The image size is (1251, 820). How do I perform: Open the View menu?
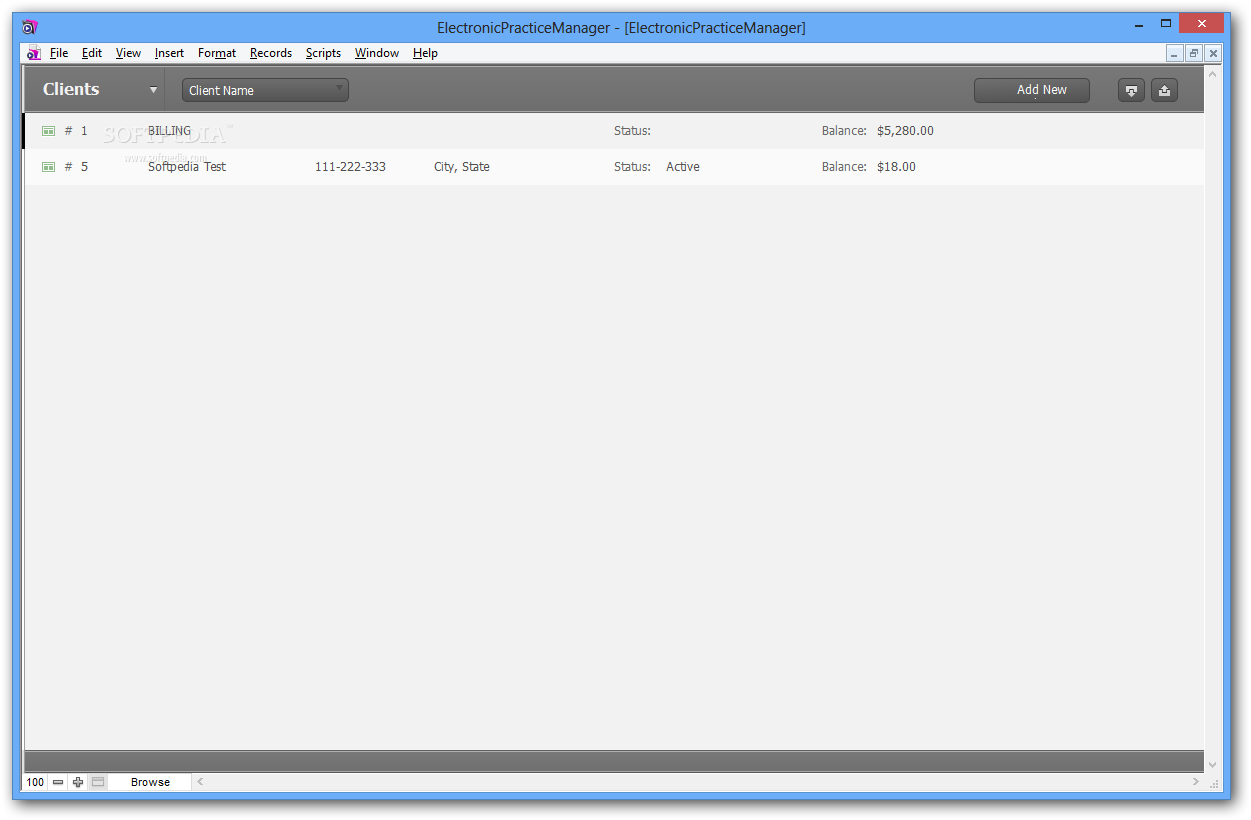tap(128, 53)
